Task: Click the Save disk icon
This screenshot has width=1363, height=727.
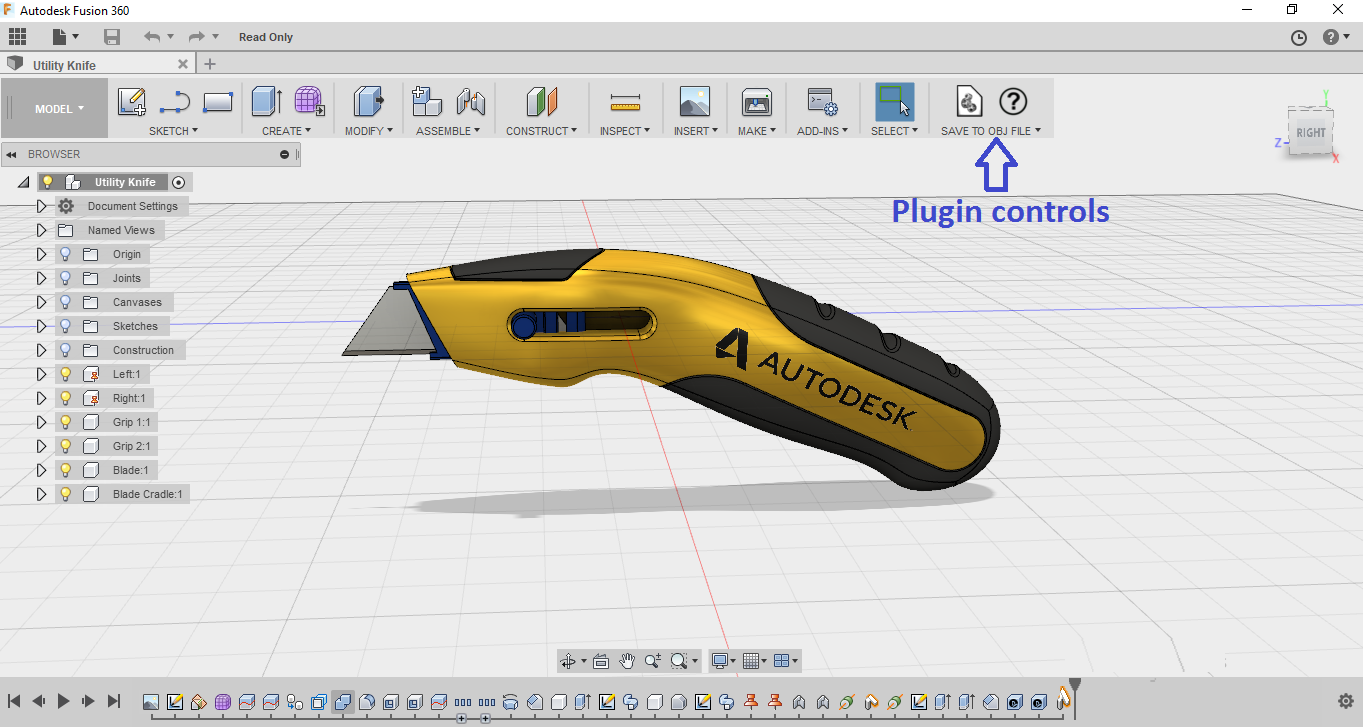Action: click(112, 37)
